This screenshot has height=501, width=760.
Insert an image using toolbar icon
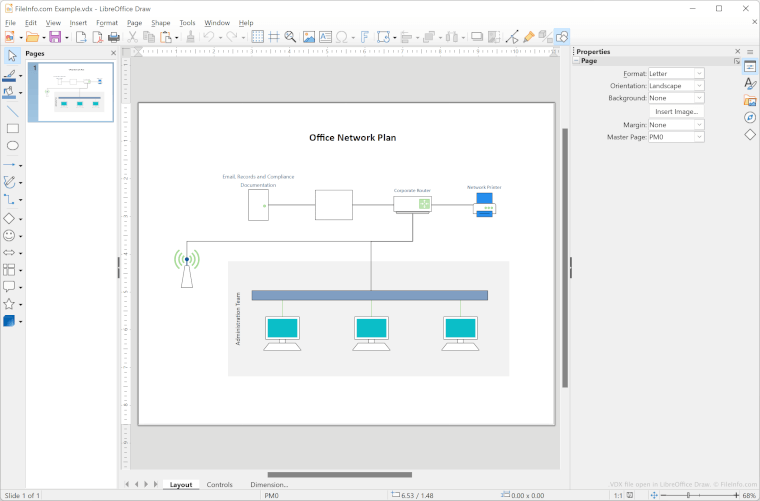309,37
